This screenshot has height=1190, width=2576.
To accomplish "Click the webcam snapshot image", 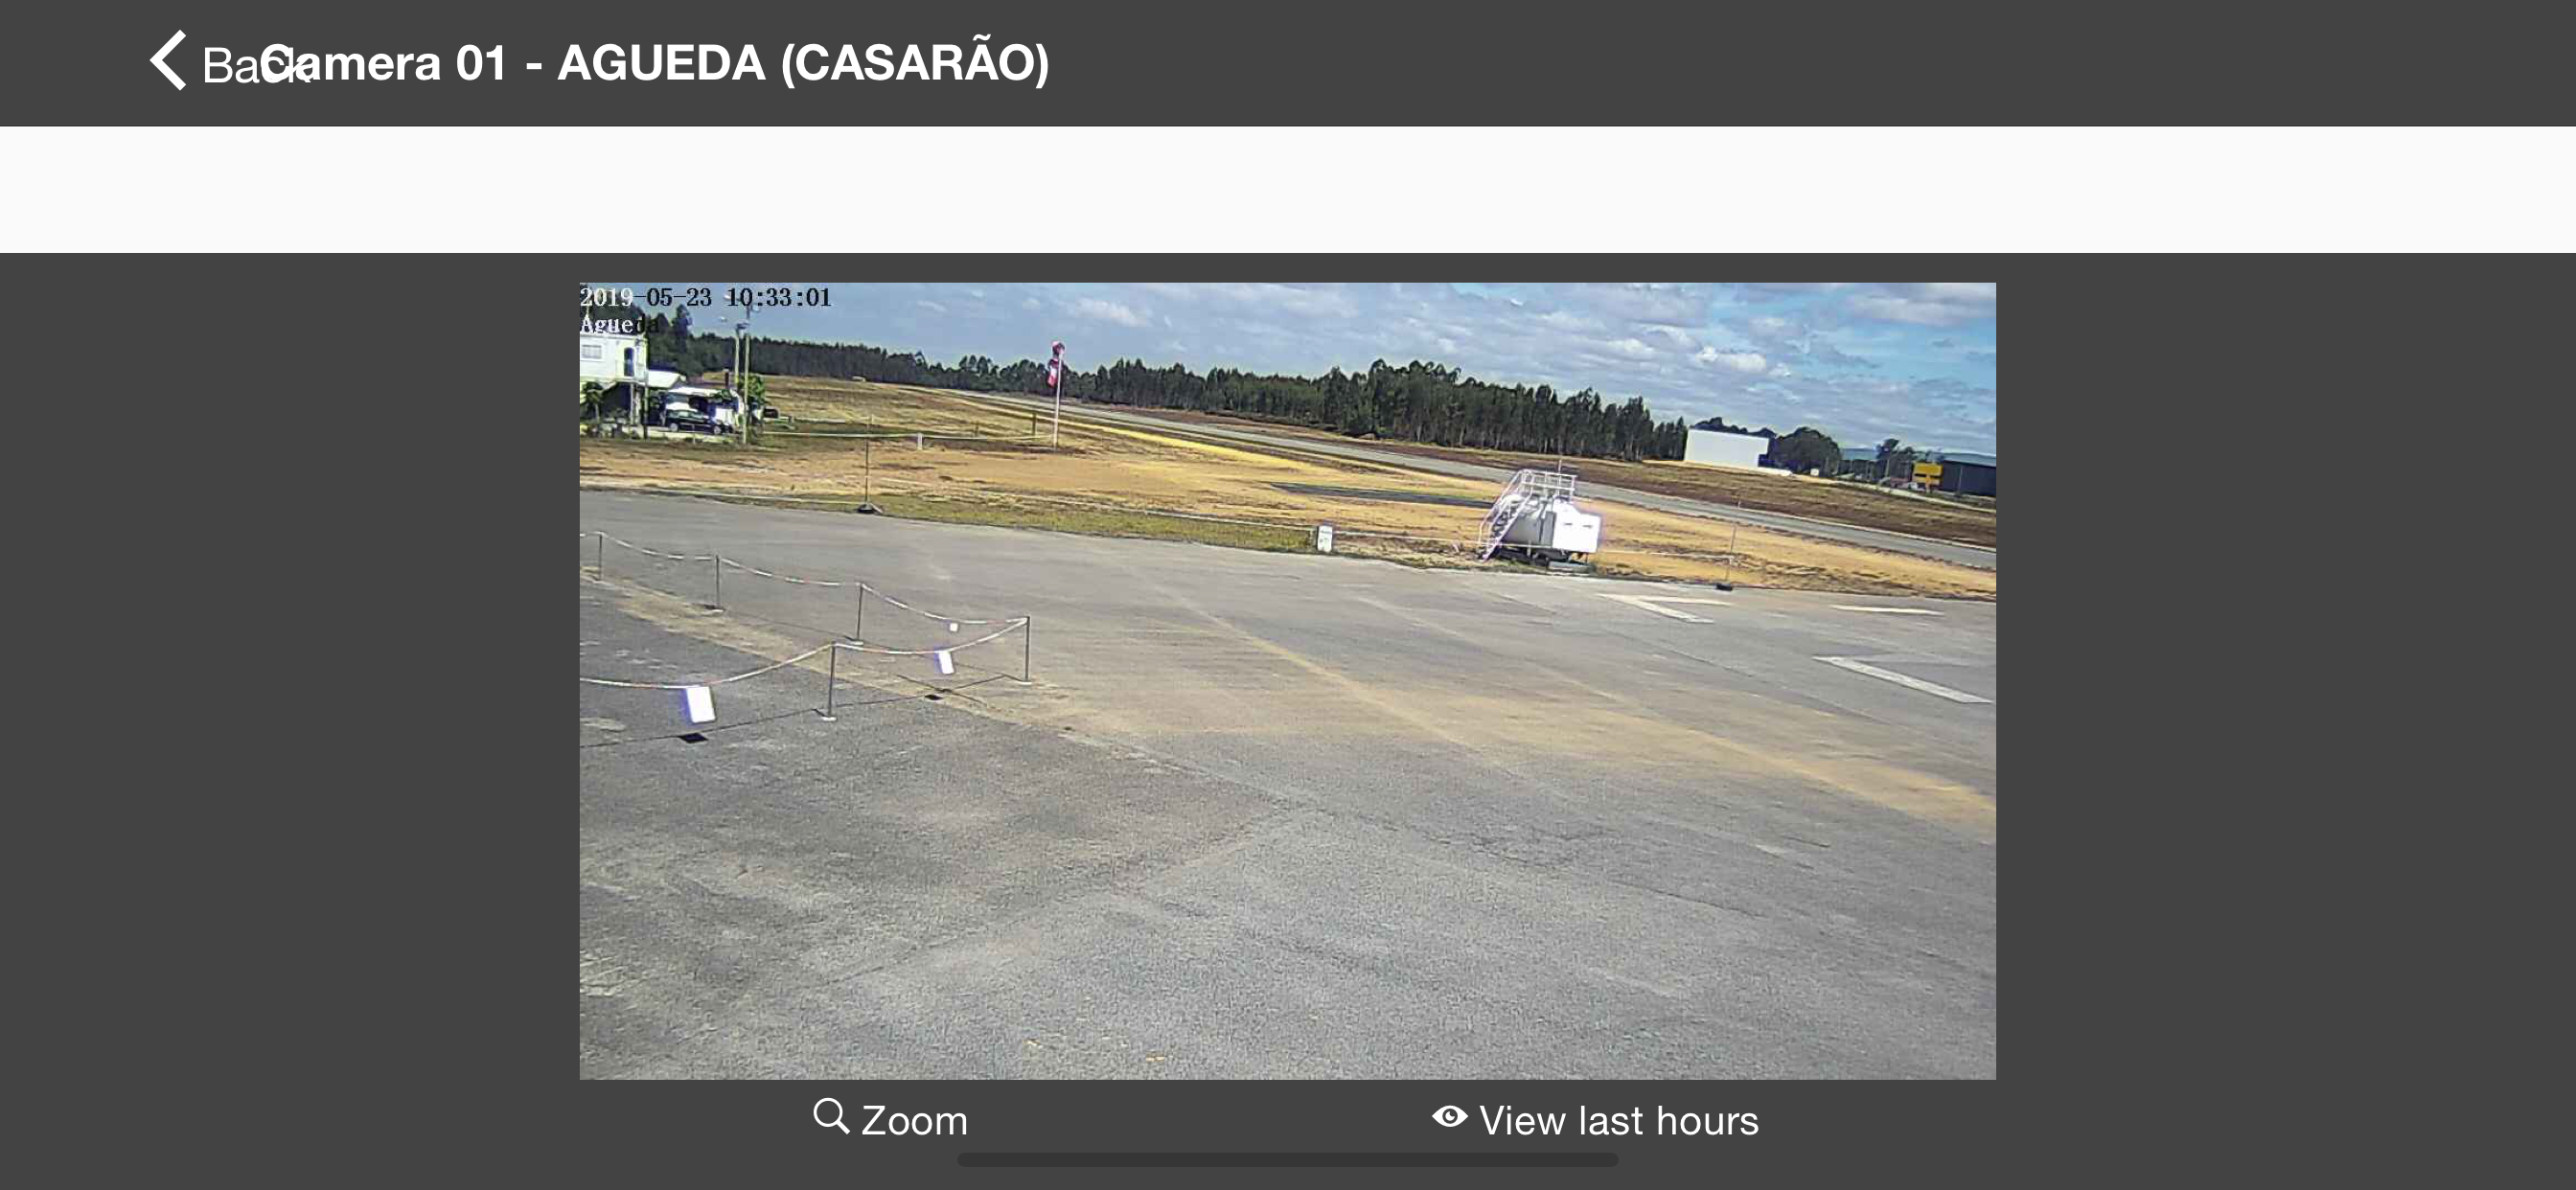I will [1287, 680].
